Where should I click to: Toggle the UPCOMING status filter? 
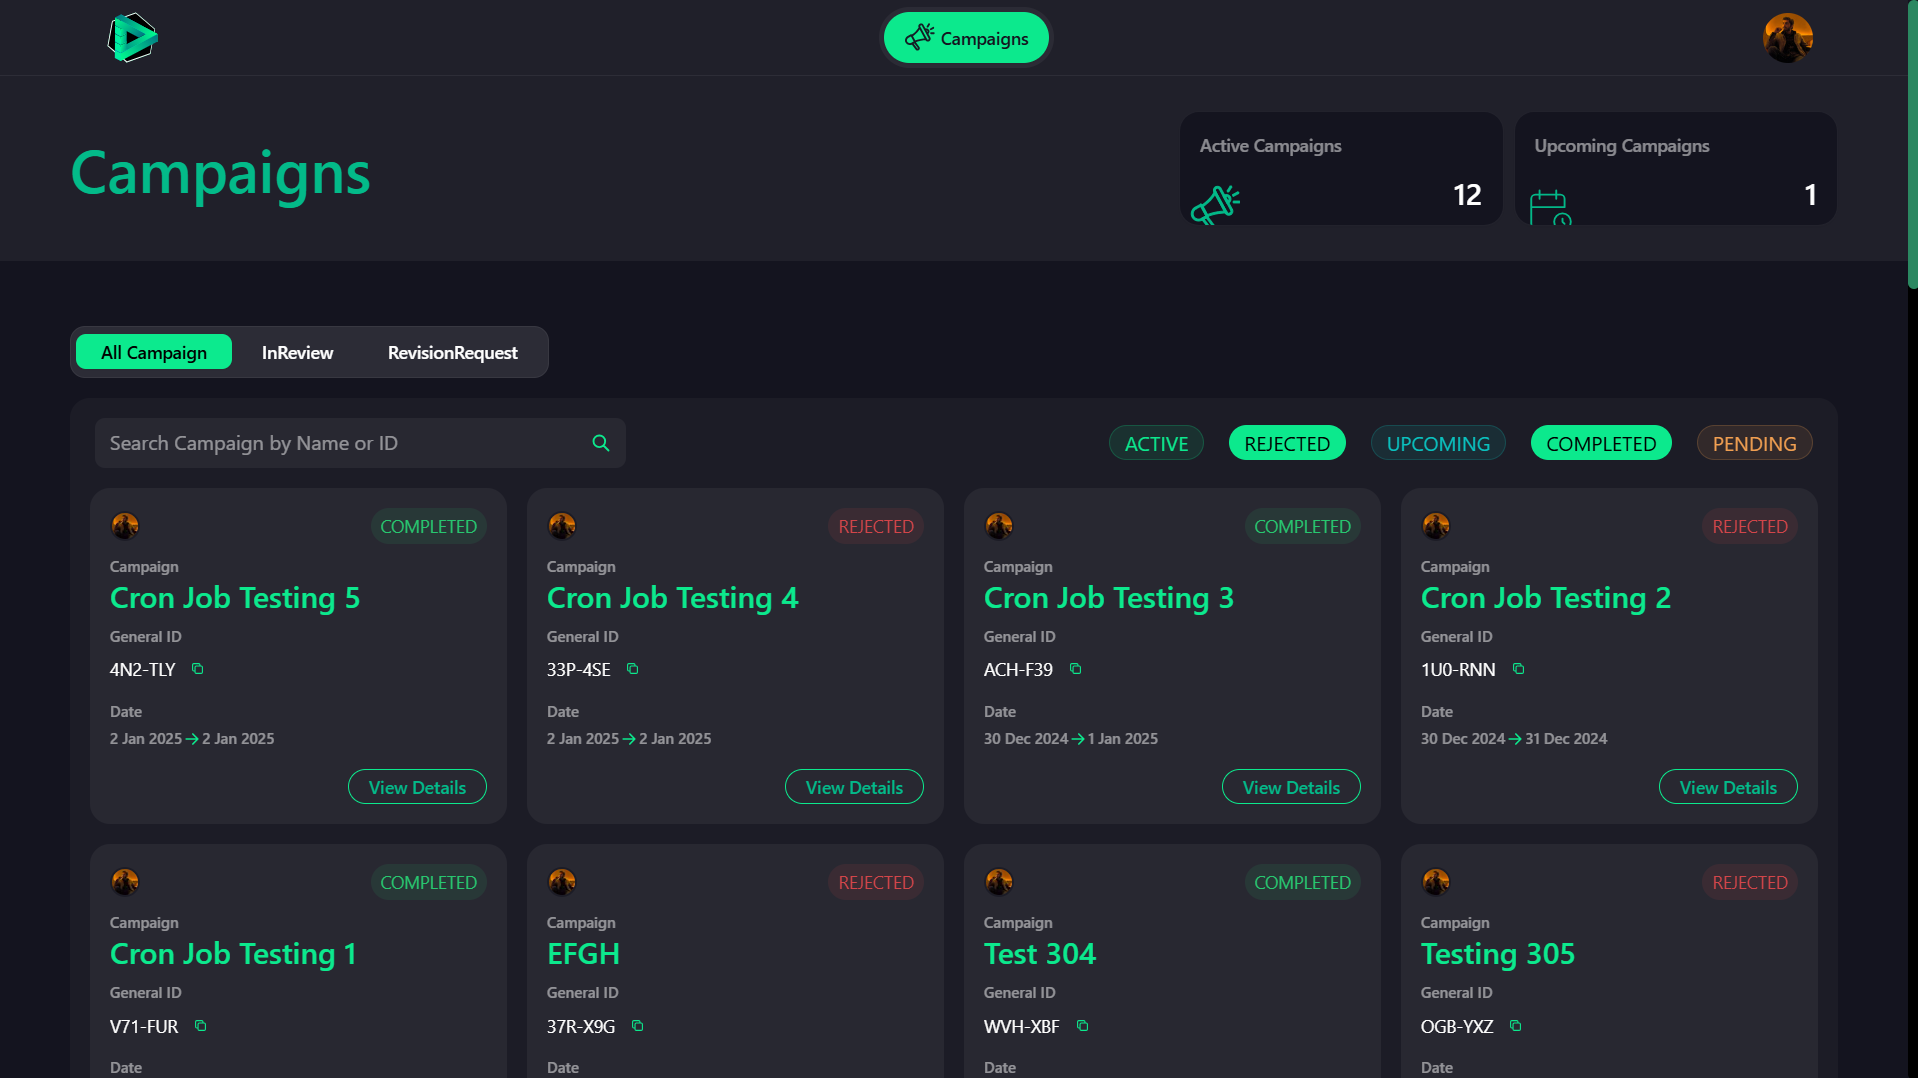click(x=1438, y=443)
